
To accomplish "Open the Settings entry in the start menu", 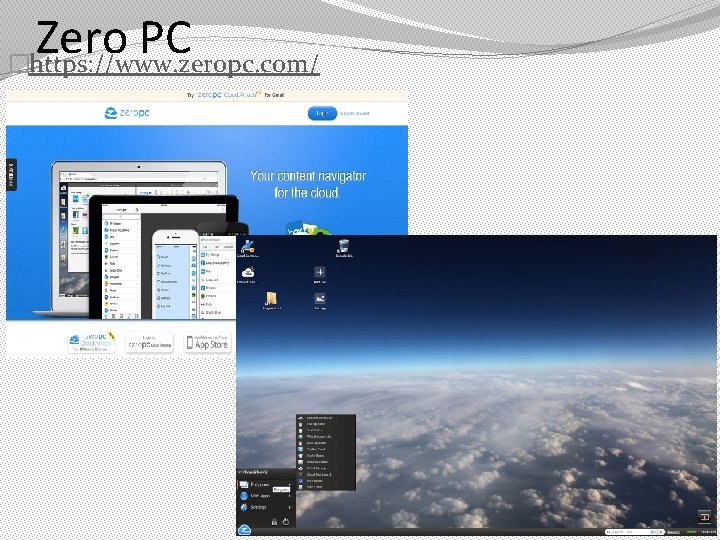I will pos(265,507).
